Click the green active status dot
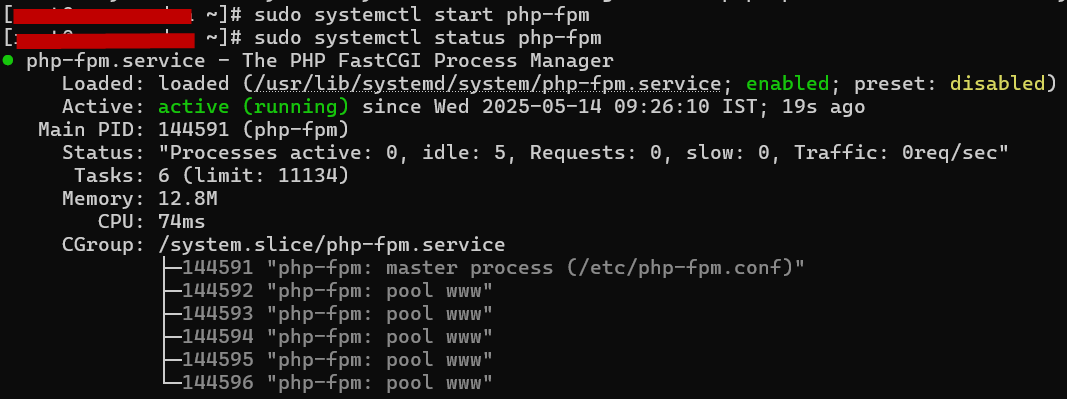This screenshot has width=1067, height=399. [7, 61]
